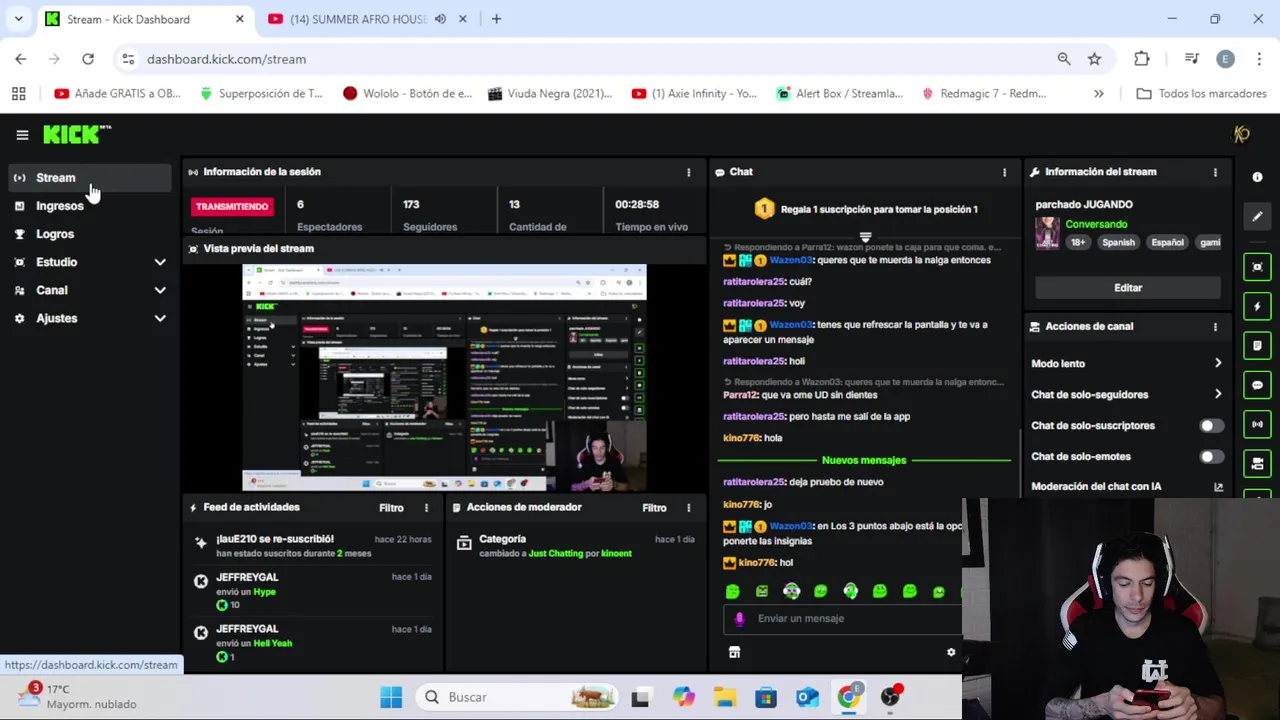The height and width of the screenshot is (720, 1280).
Task: Open the info icon in the right rail
Action: [x=1257, y=177]
